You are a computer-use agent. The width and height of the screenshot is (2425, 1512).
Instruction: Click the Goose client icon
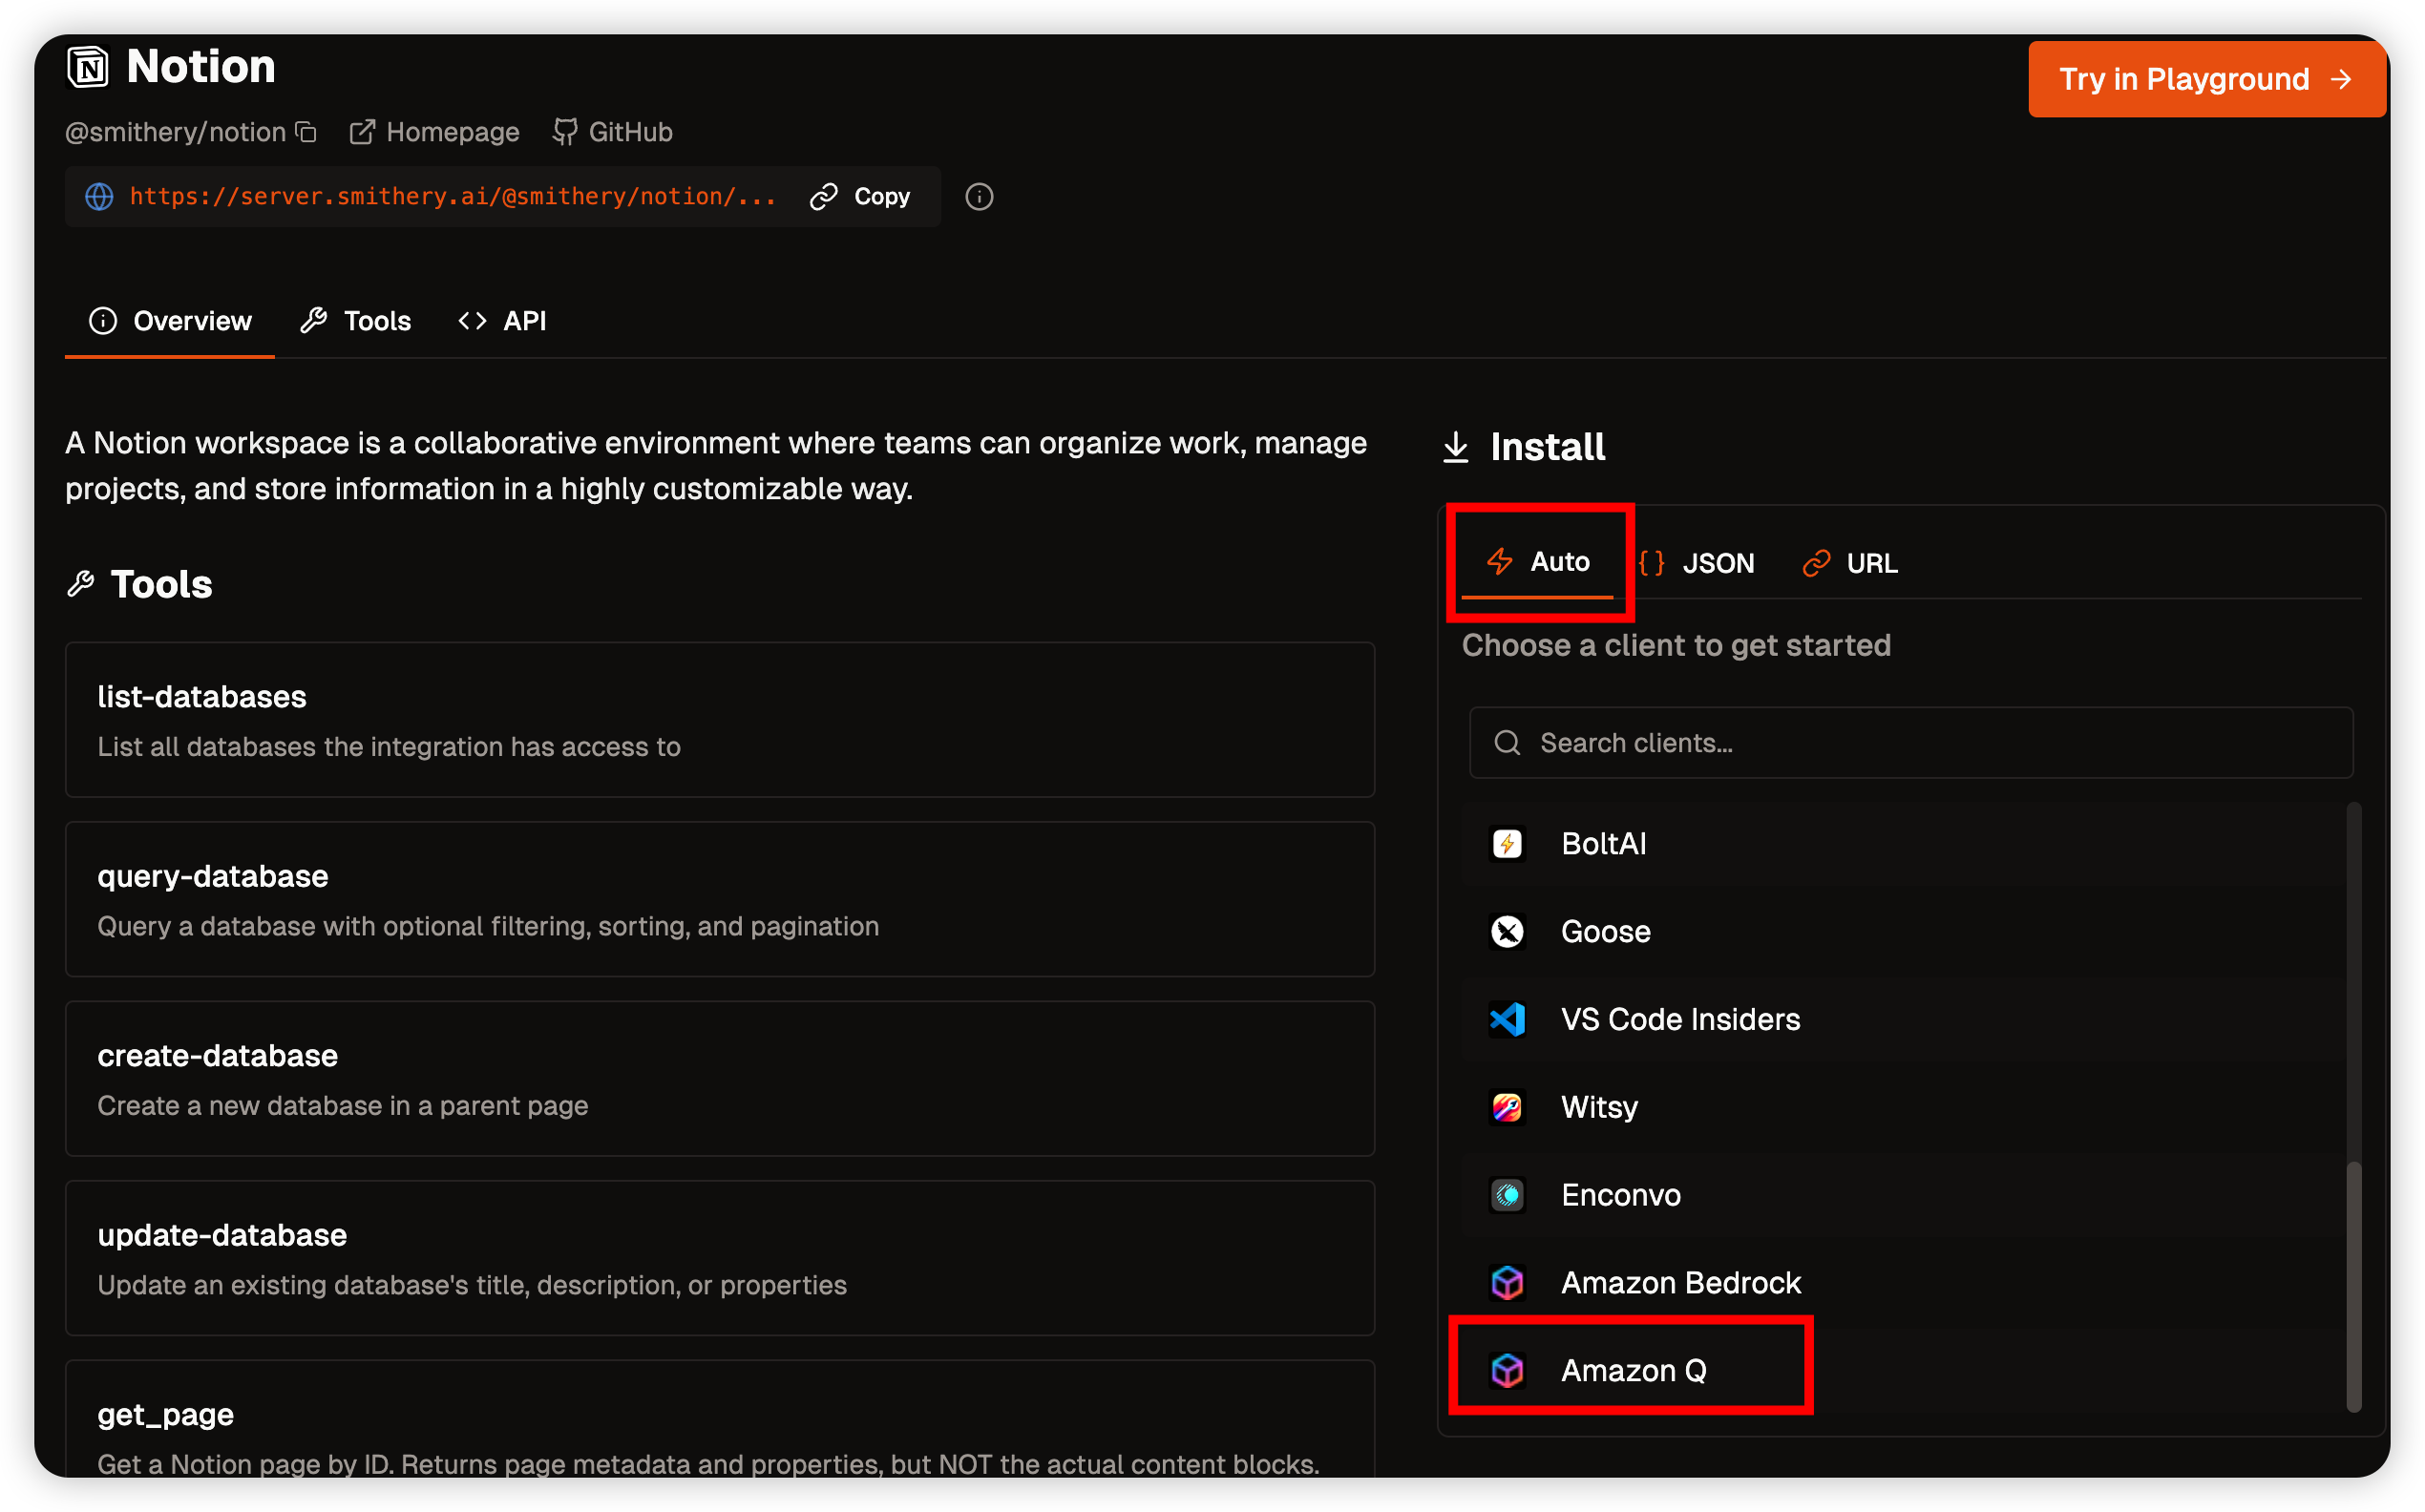click(x=1506, y=931)
